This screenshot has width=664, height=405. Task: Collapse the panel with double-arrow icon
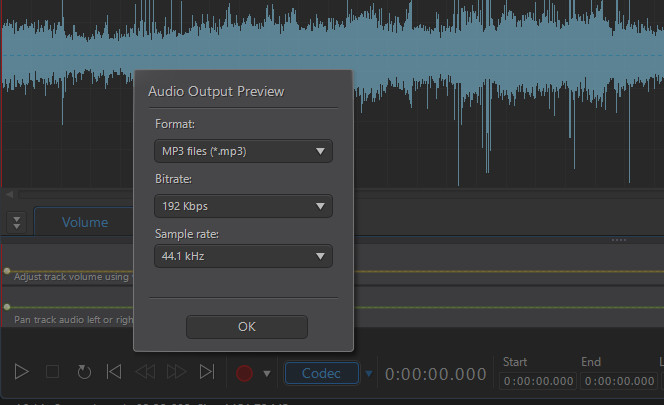coord(16,222)
